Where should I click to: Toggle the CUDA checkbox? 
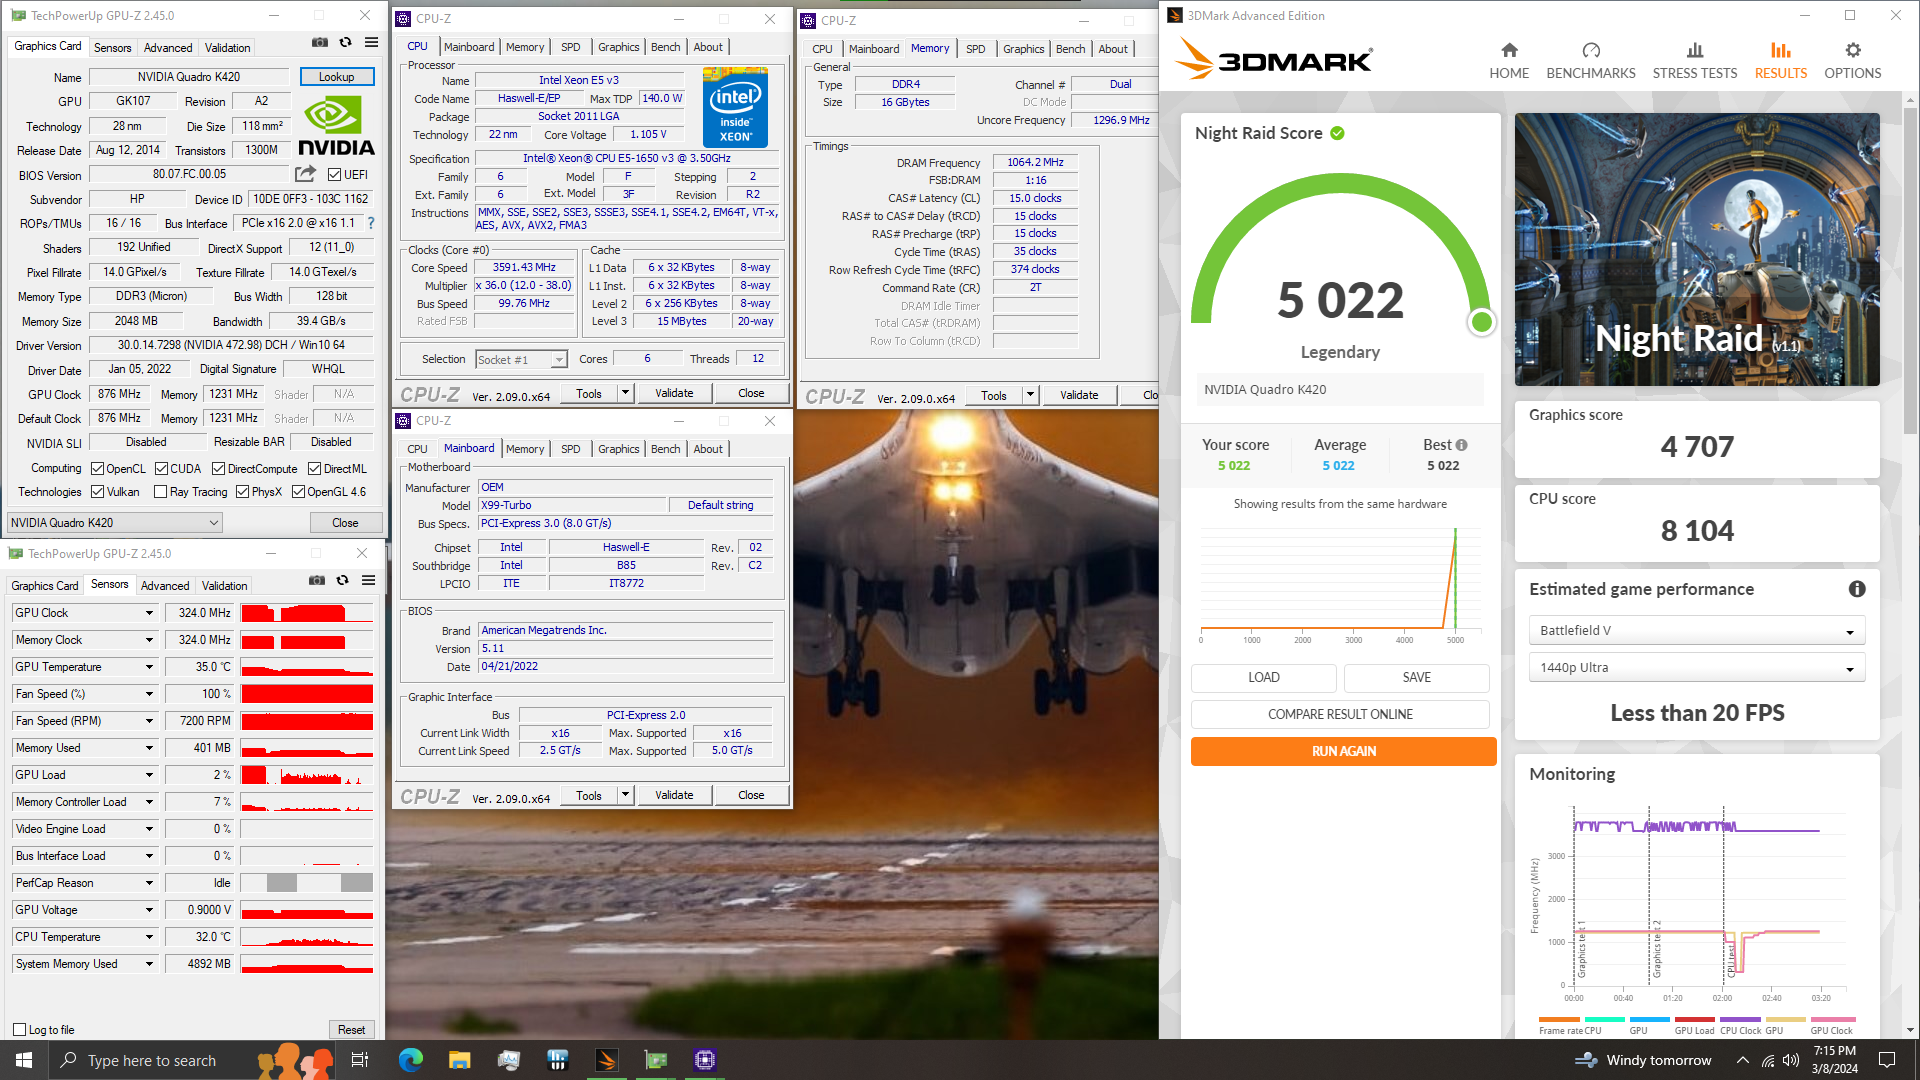point(160,468)
